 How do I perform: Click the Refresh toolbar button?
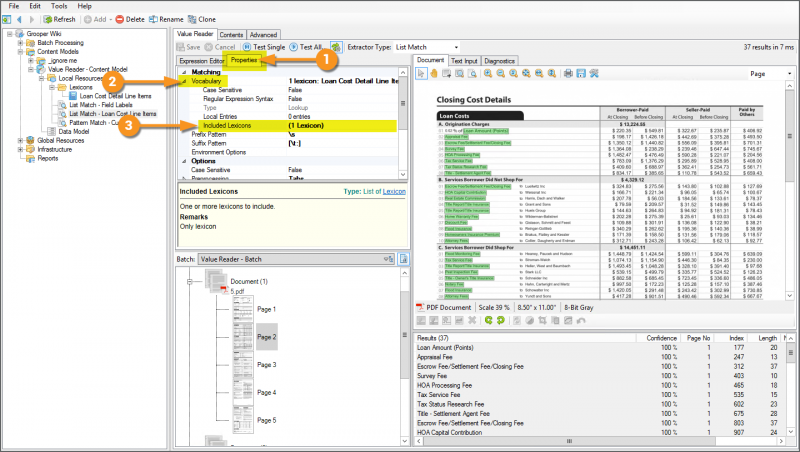pyautogui.click(x=59, y=19)
